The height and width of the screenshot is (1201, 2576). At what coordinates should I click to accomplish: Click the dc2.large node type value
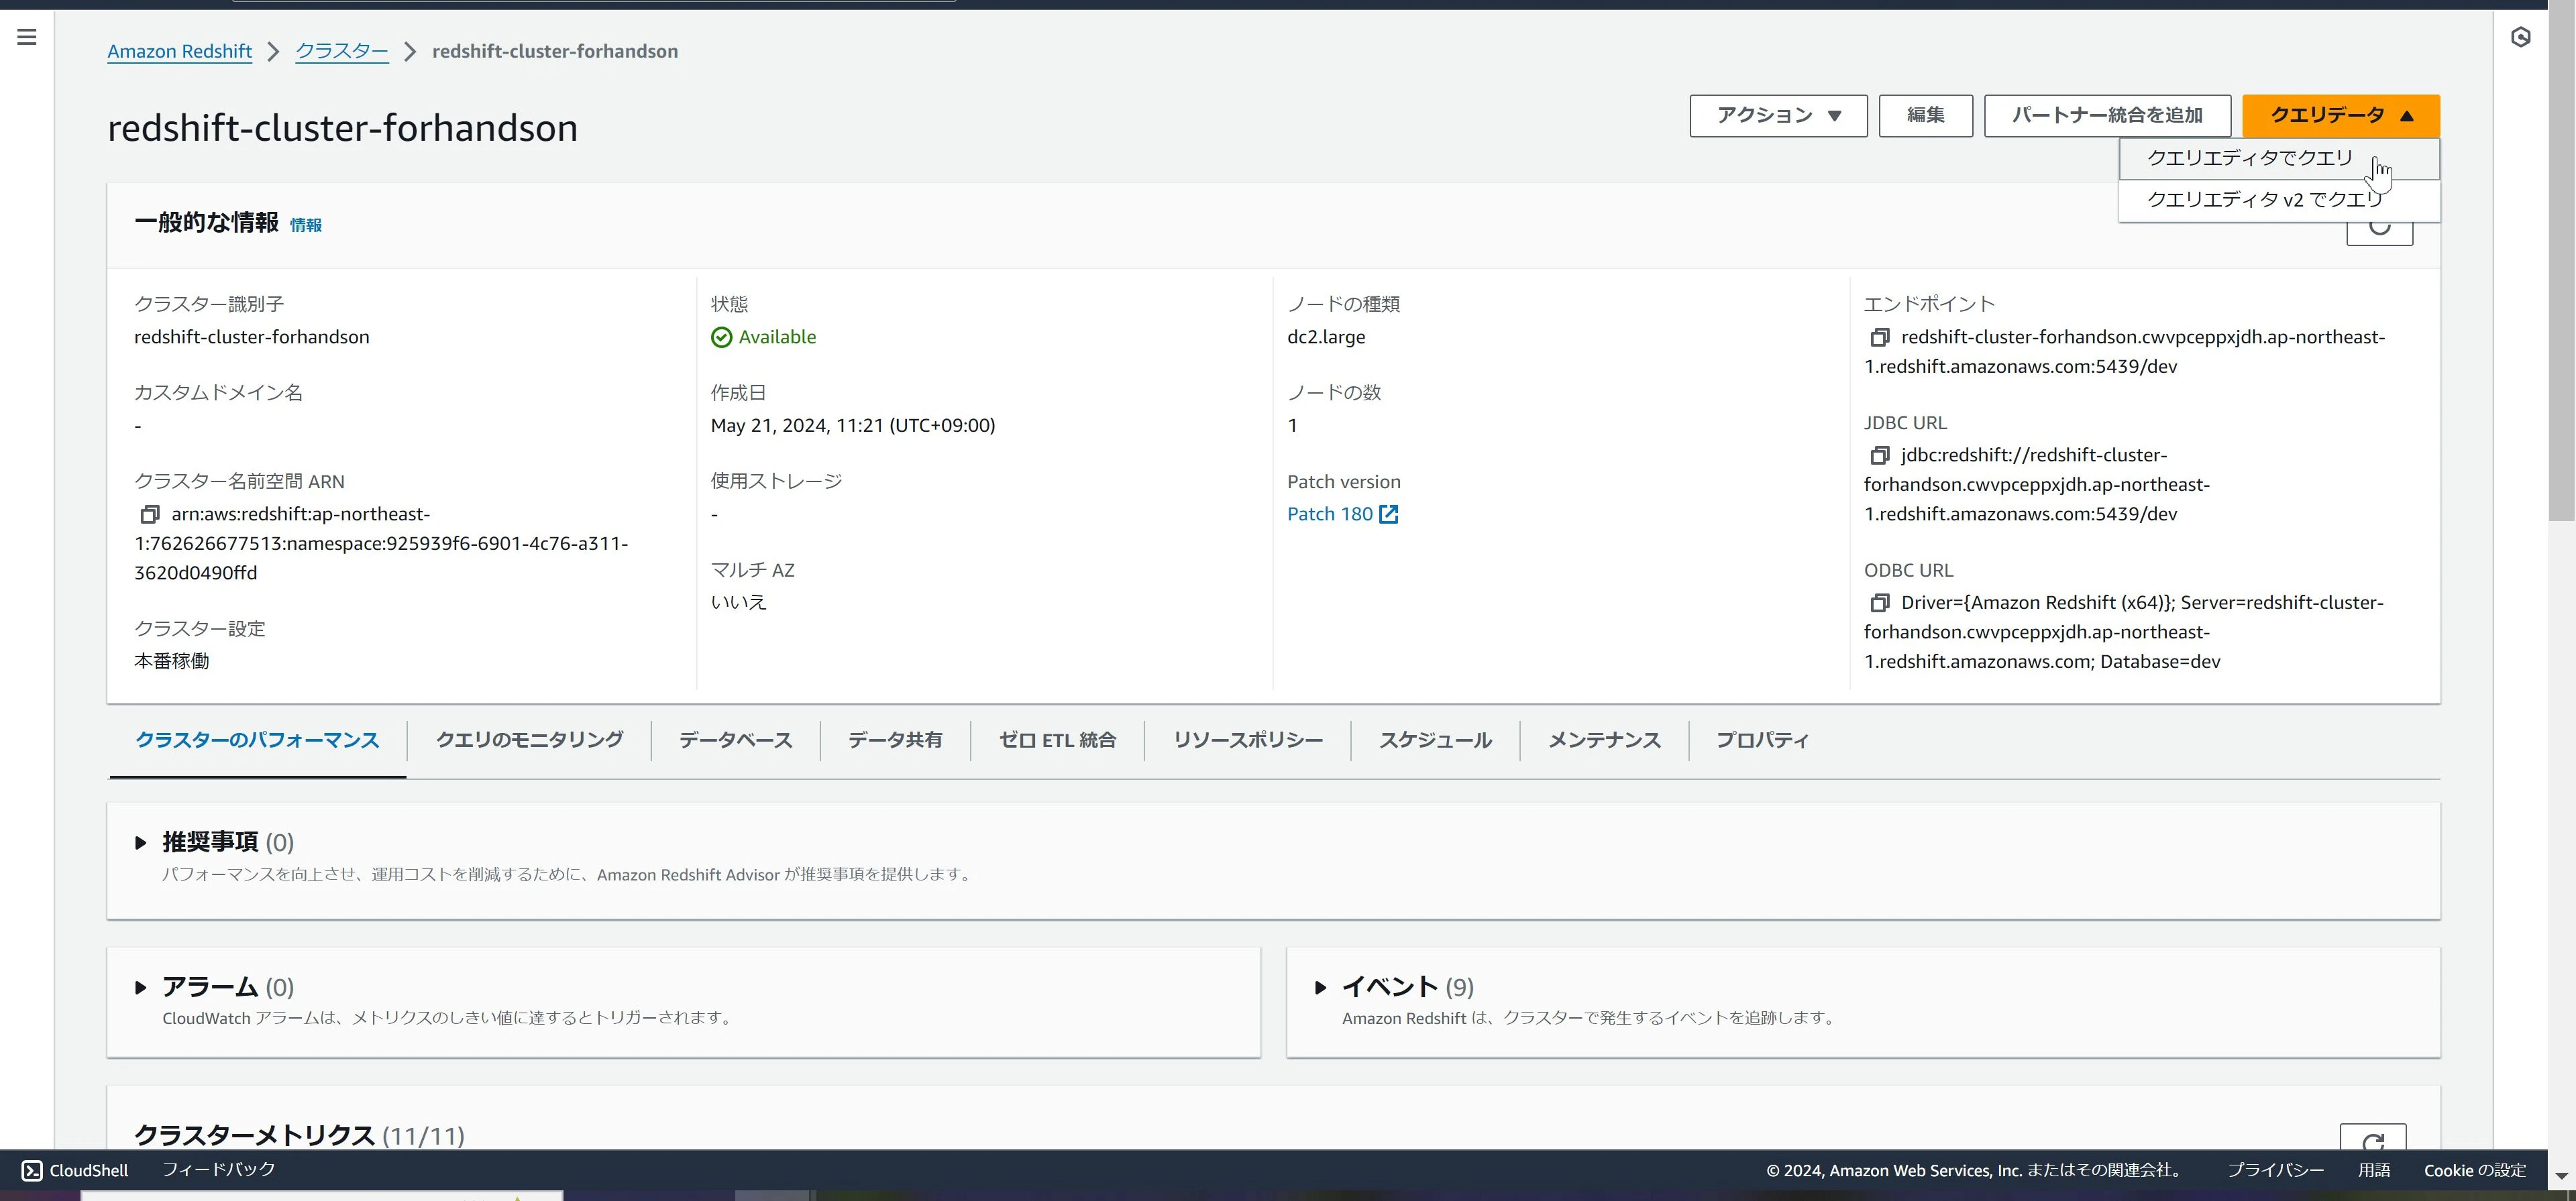pos(1326,338)
